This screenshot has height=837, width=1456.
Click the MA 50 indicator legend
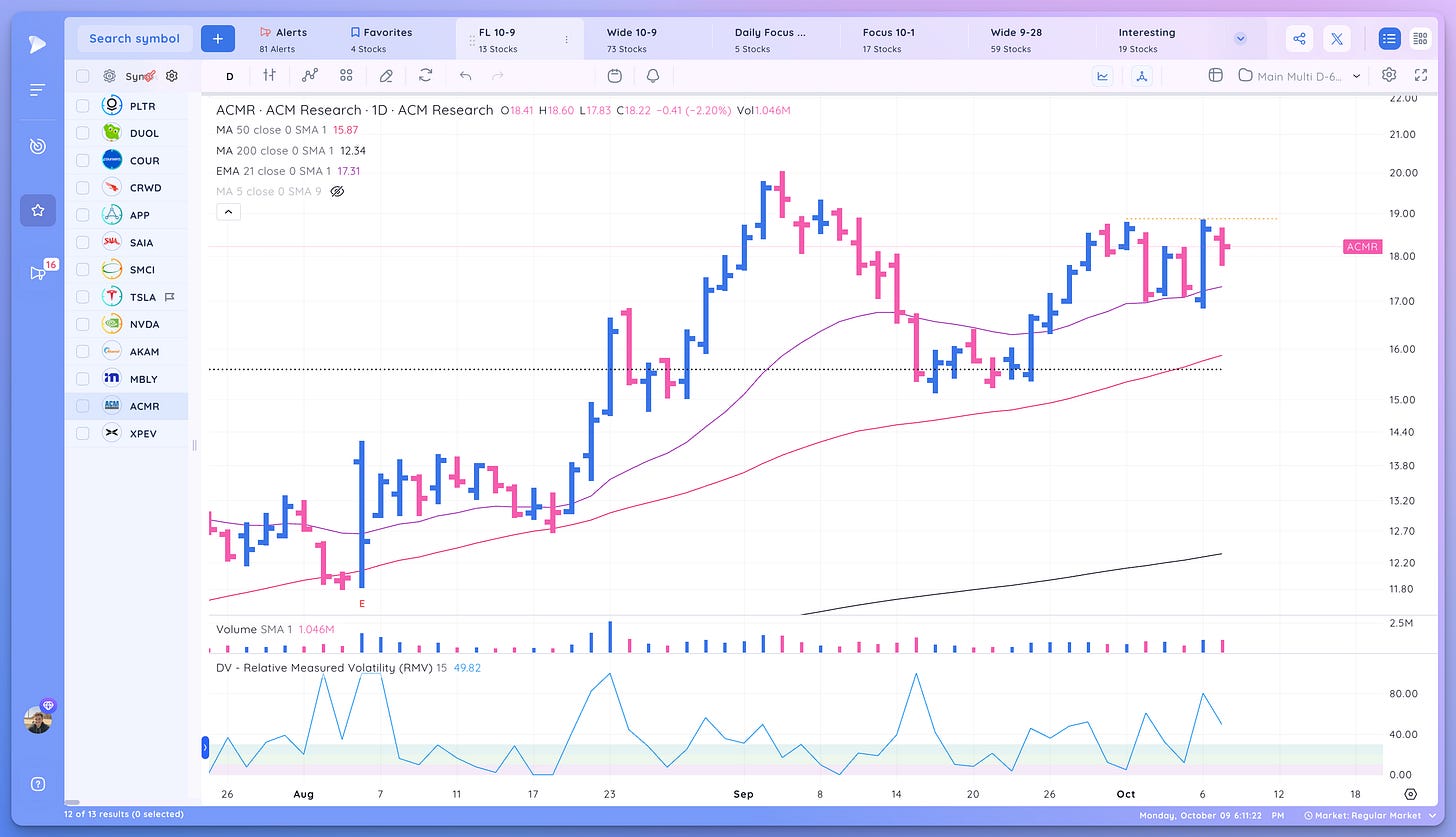pos(287,130)
